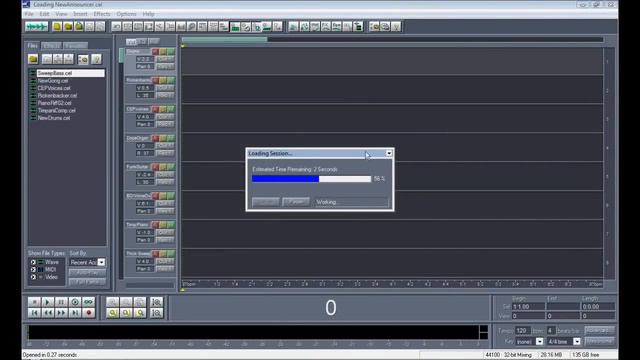
Task: Click the Advanced tempo button
Action: point(599,330)
